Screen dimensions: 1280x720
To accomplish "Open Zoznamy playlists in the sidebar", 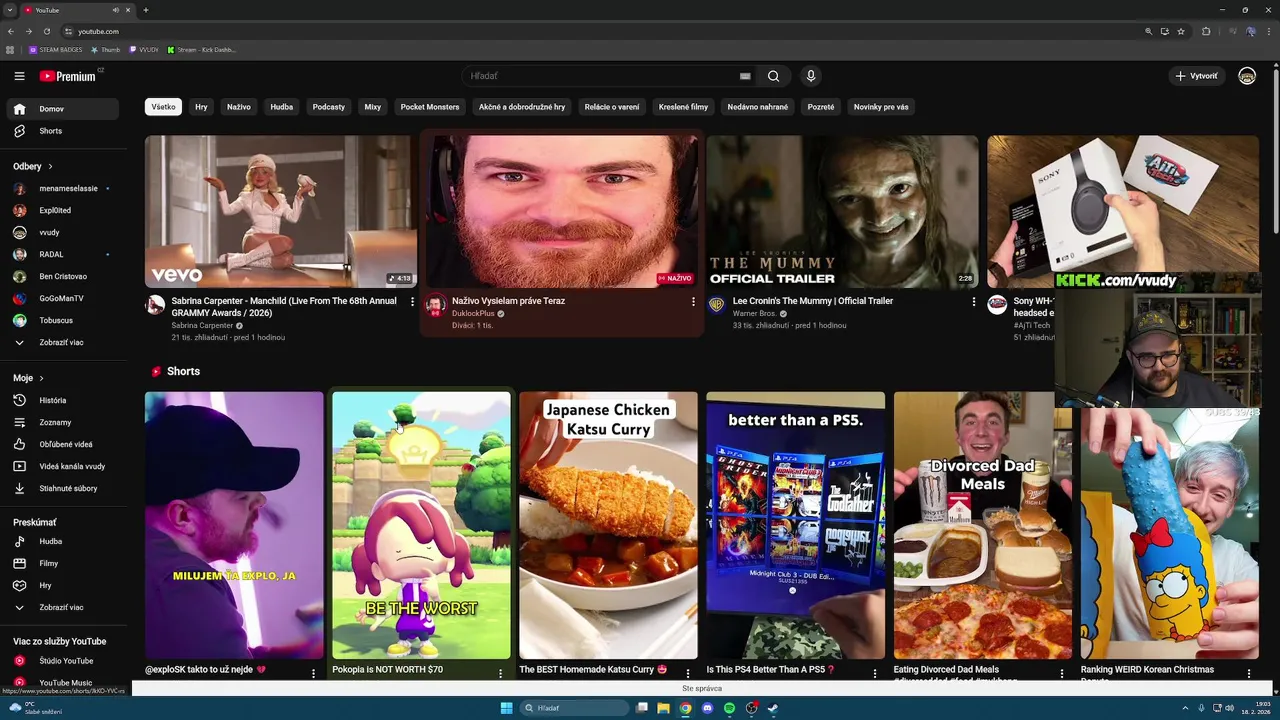I will pyautogui.click(x=62, y=422).
